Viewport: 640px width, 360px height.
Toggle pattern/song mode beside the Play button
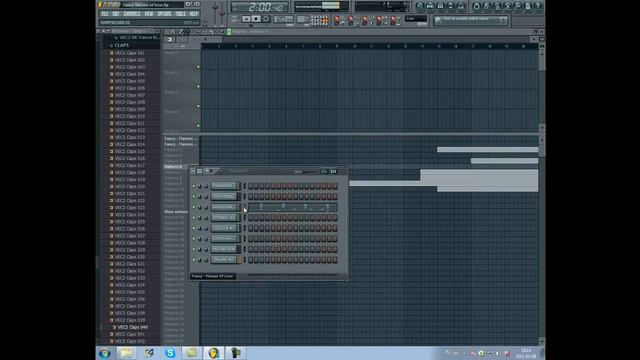(x=235, y=19)
